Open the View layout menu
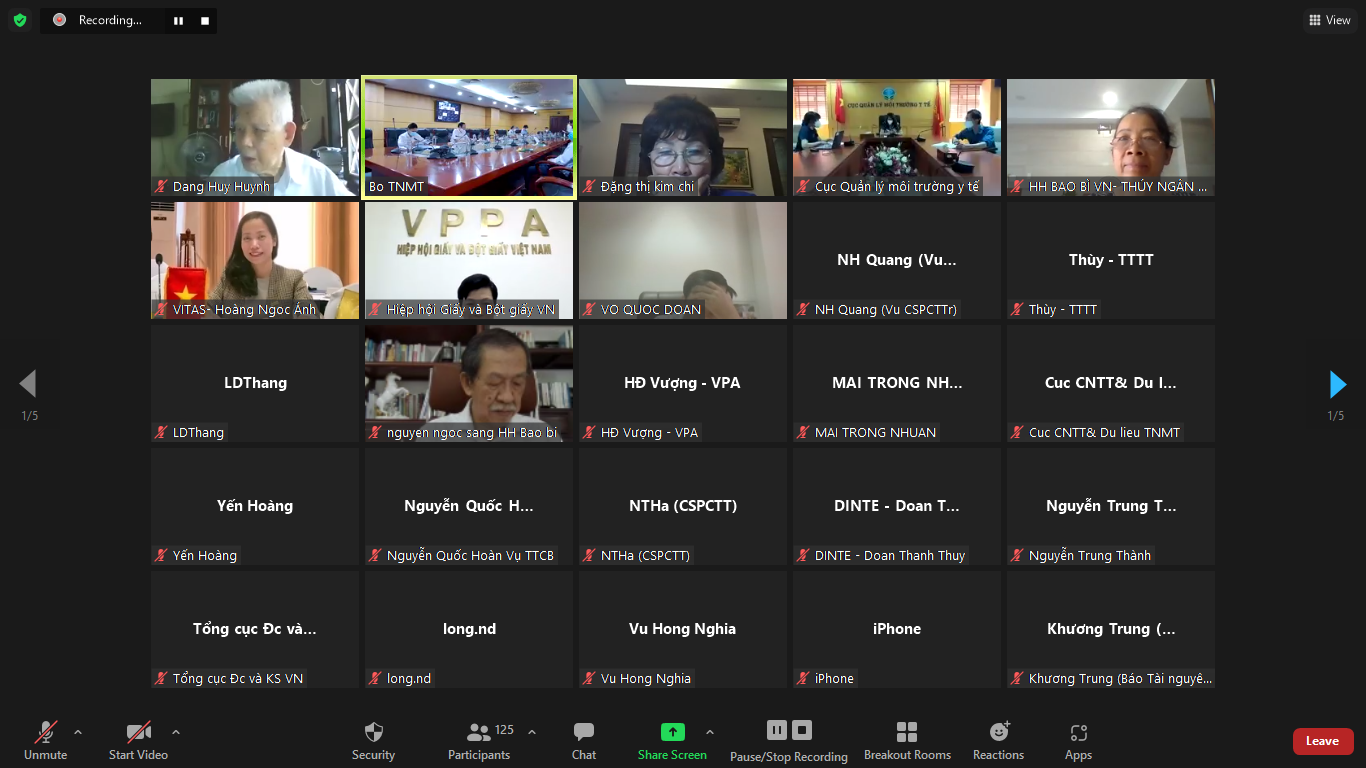Screen dimensions: 1366x768 [1329, 20]
